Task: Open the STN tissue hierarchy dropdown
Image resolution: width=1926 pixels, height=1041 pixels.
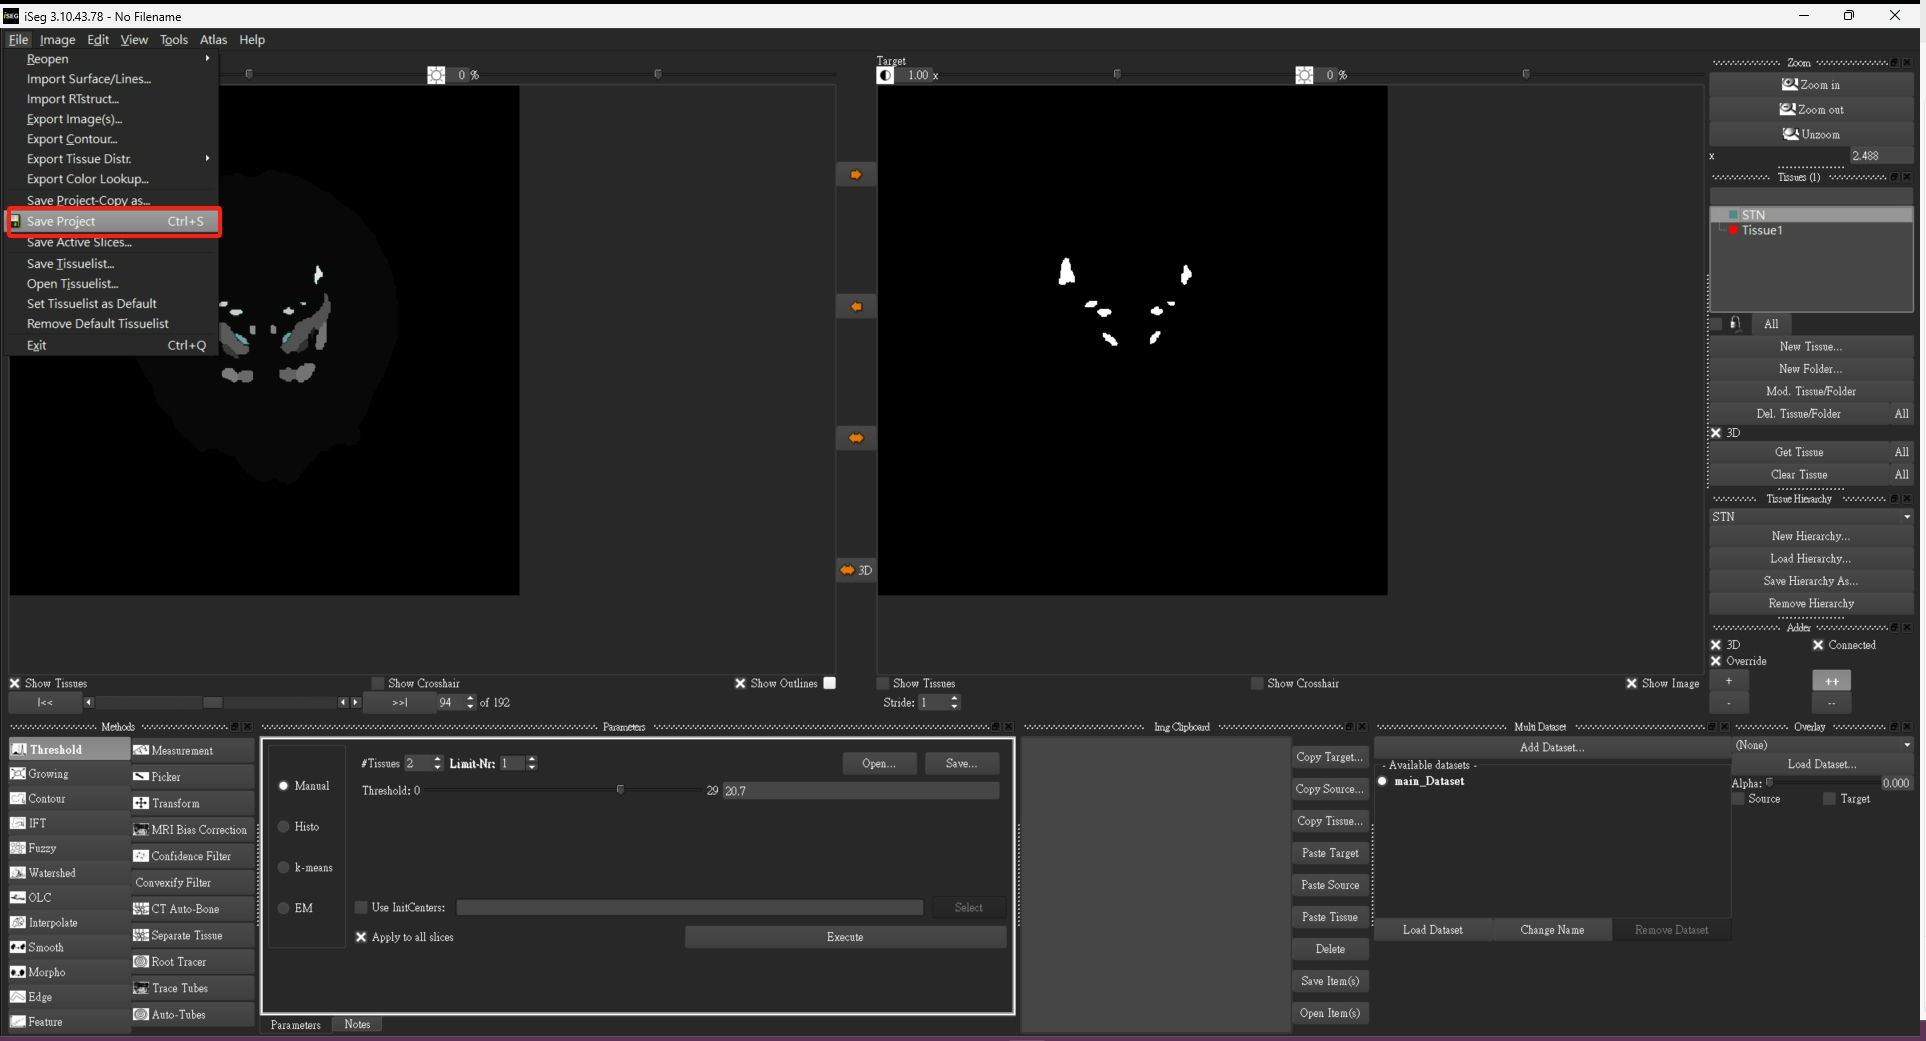Action: coord(1810,517)
